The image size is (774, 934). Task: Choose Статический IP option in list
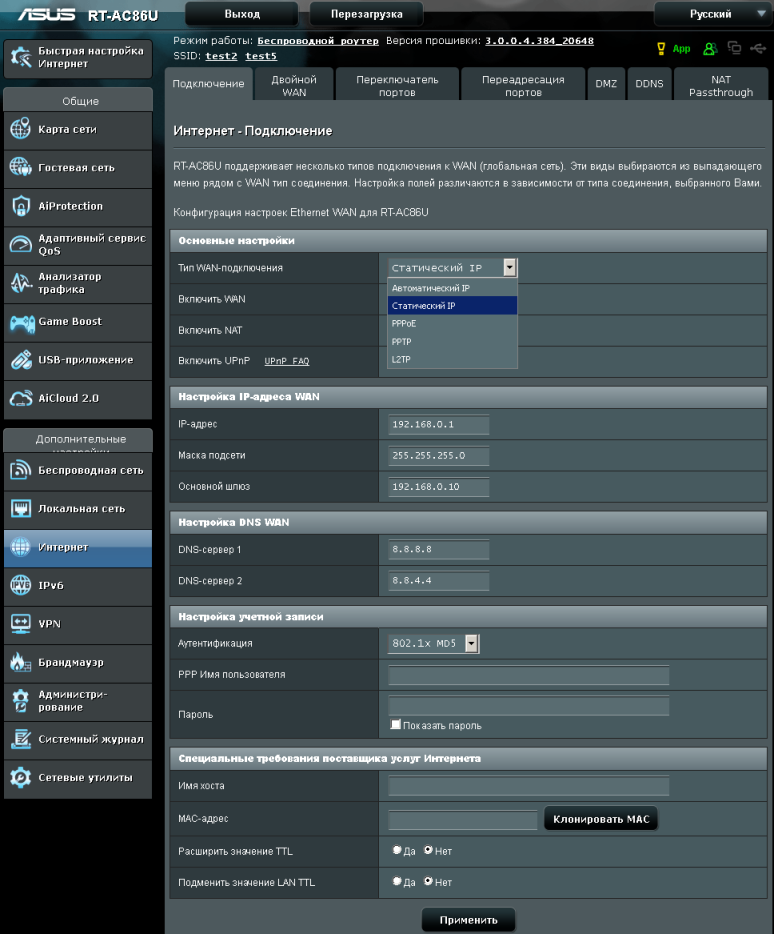452,306
